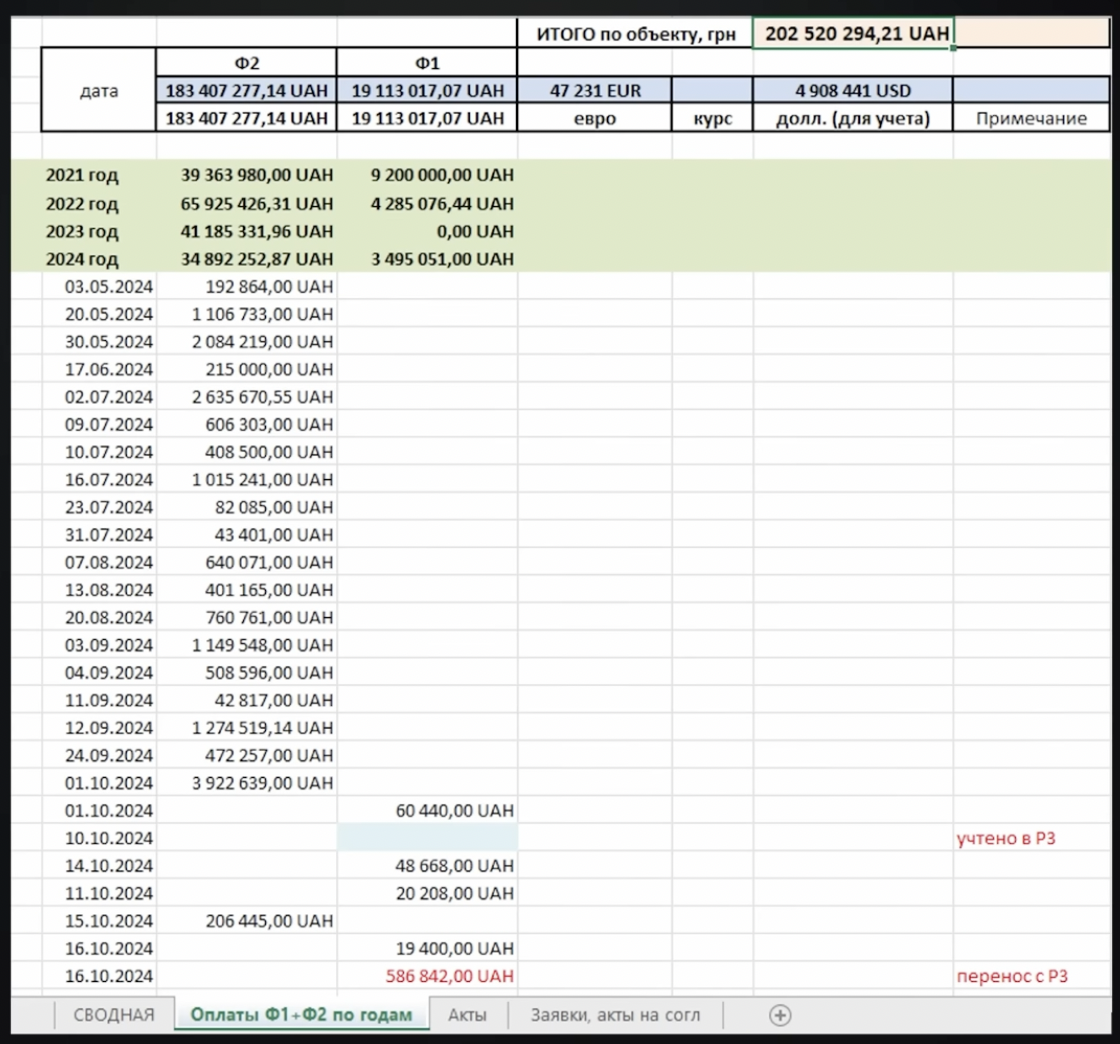Select the 9 200 000,00 UAH cell

427,175
